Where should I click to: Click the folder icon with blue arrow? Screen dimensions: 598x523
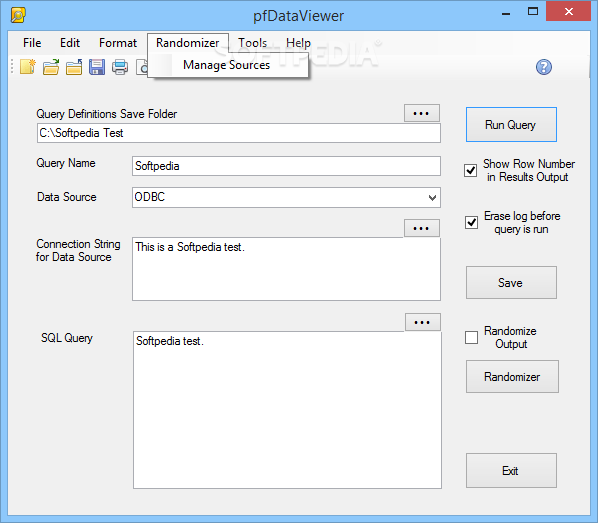(74, 67)
